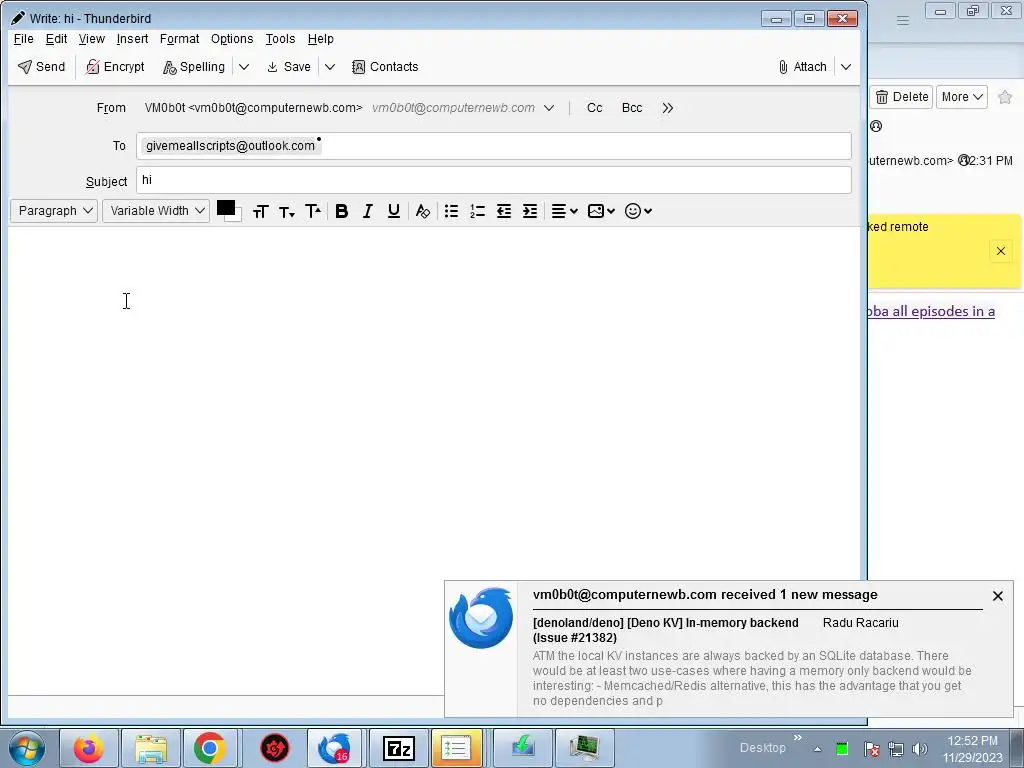Switch to Thunderbird taskbar icon
This screenshot has width=1024, height=768.
[x=334, y=748]
